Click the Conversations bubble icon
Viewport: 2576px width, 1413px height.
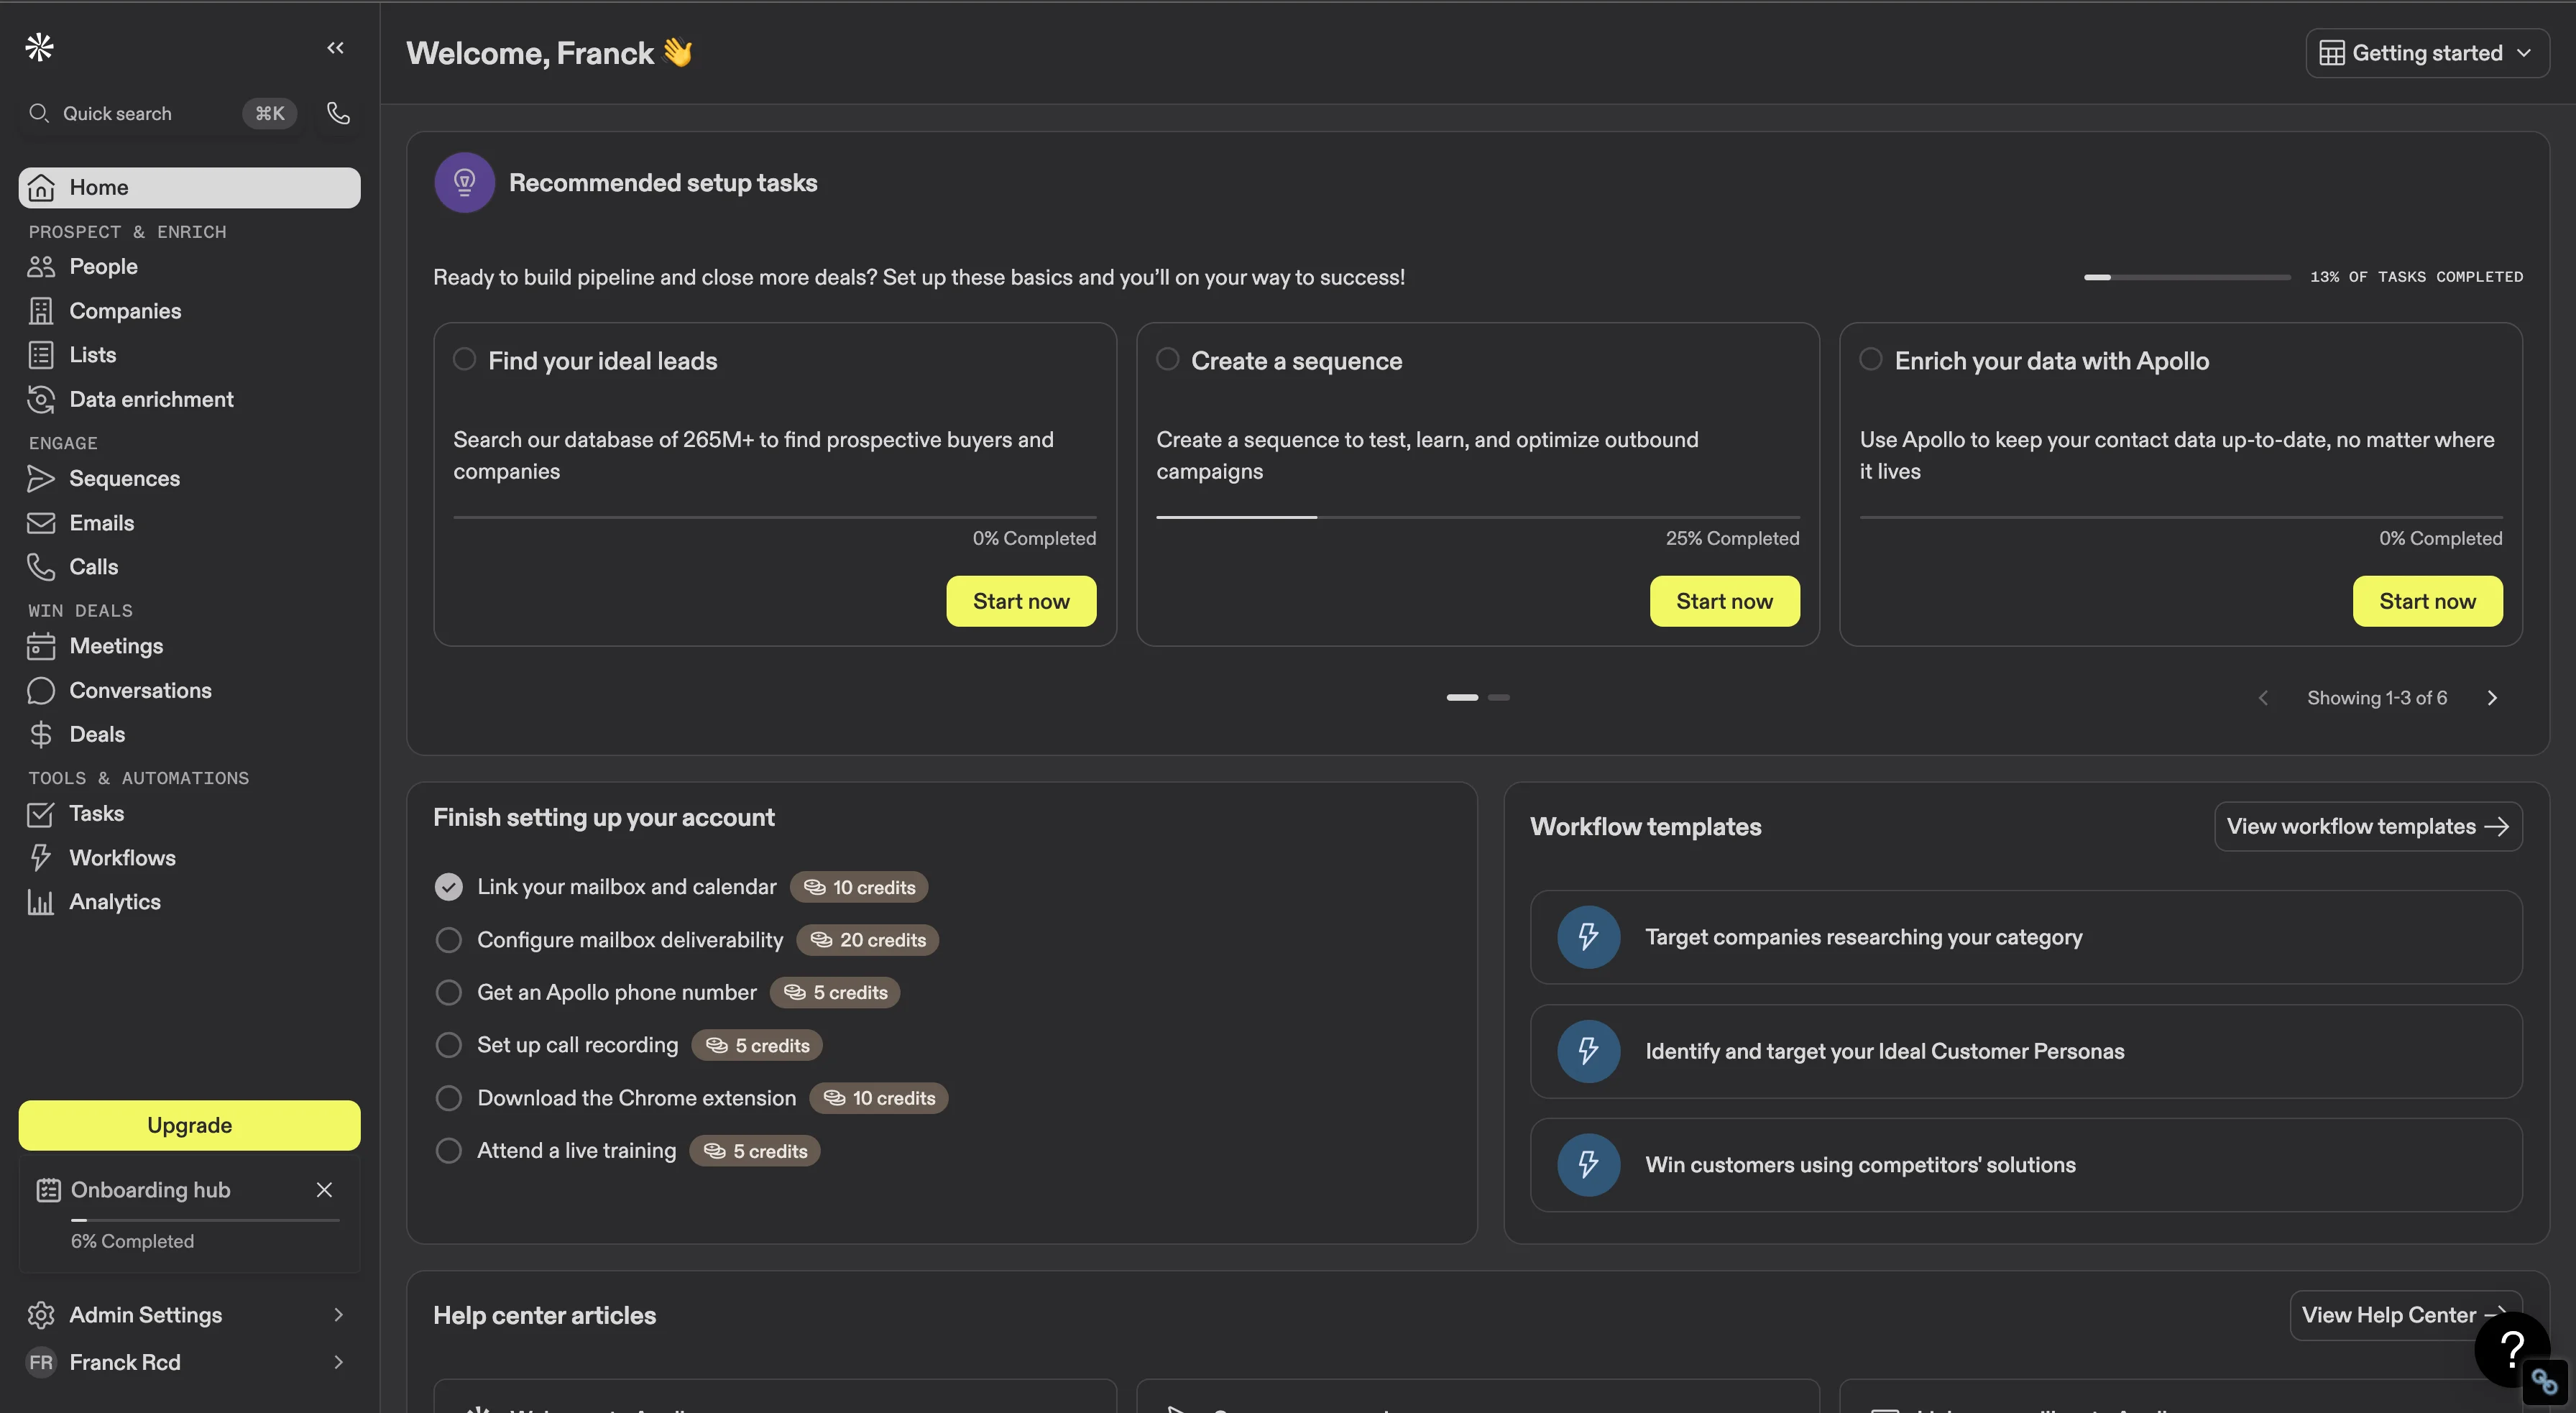click(41, 690)
